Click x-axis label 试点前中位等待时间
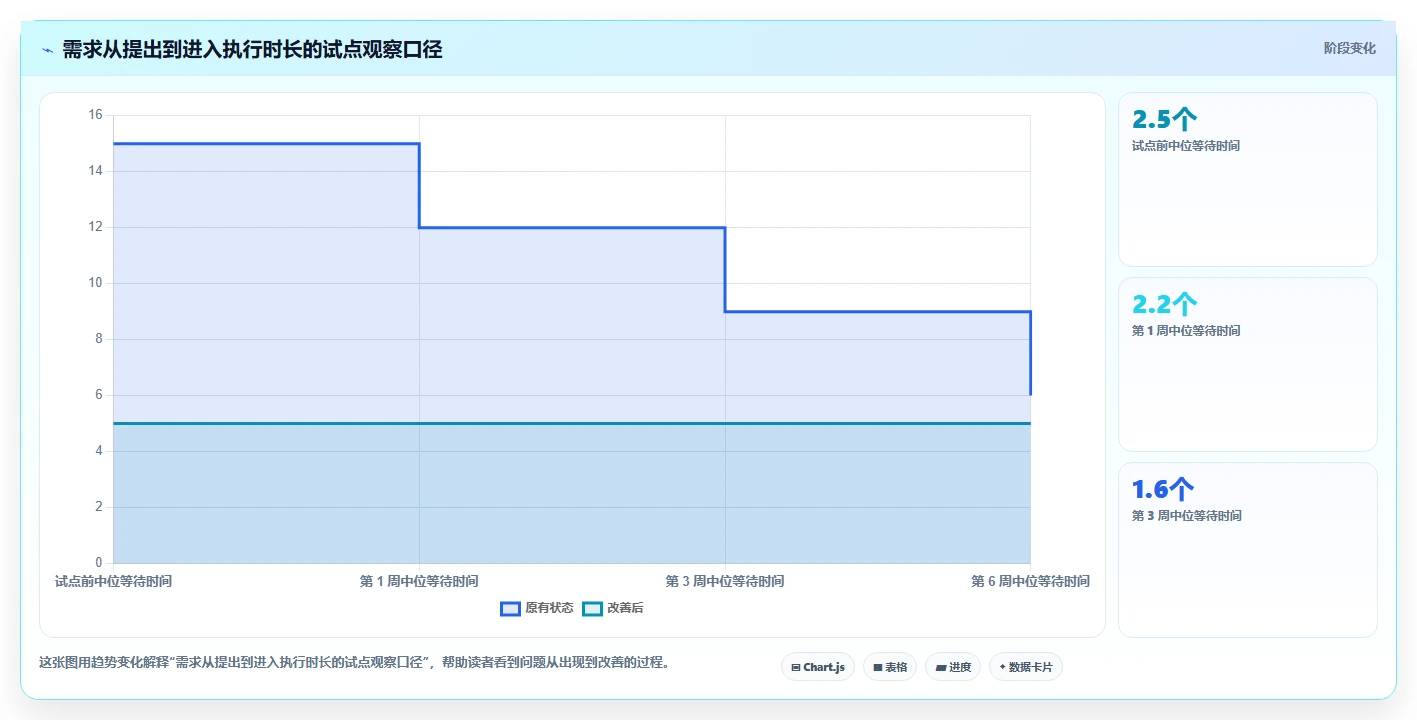Viewport: 1417px width, 720px height. (x=113, y=581)
